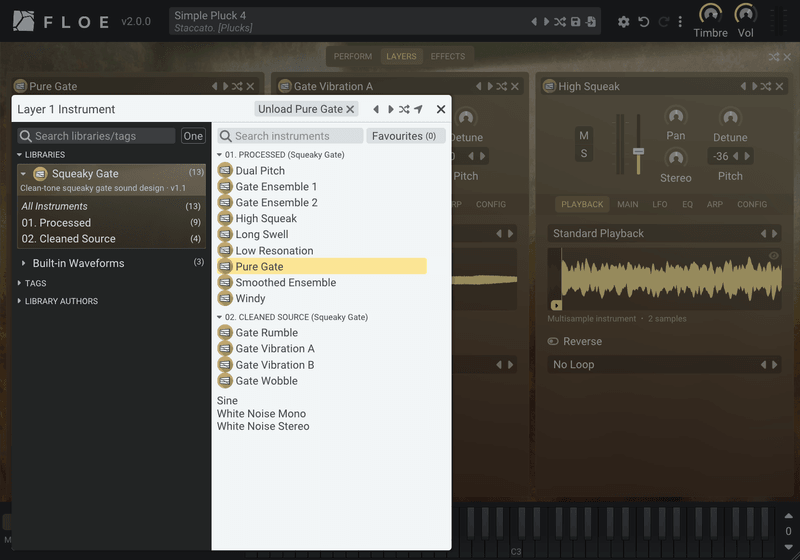Viewport: 800px width, 560px height.
Task: Next instrument arrow in picker header
Action: [390, 109]
